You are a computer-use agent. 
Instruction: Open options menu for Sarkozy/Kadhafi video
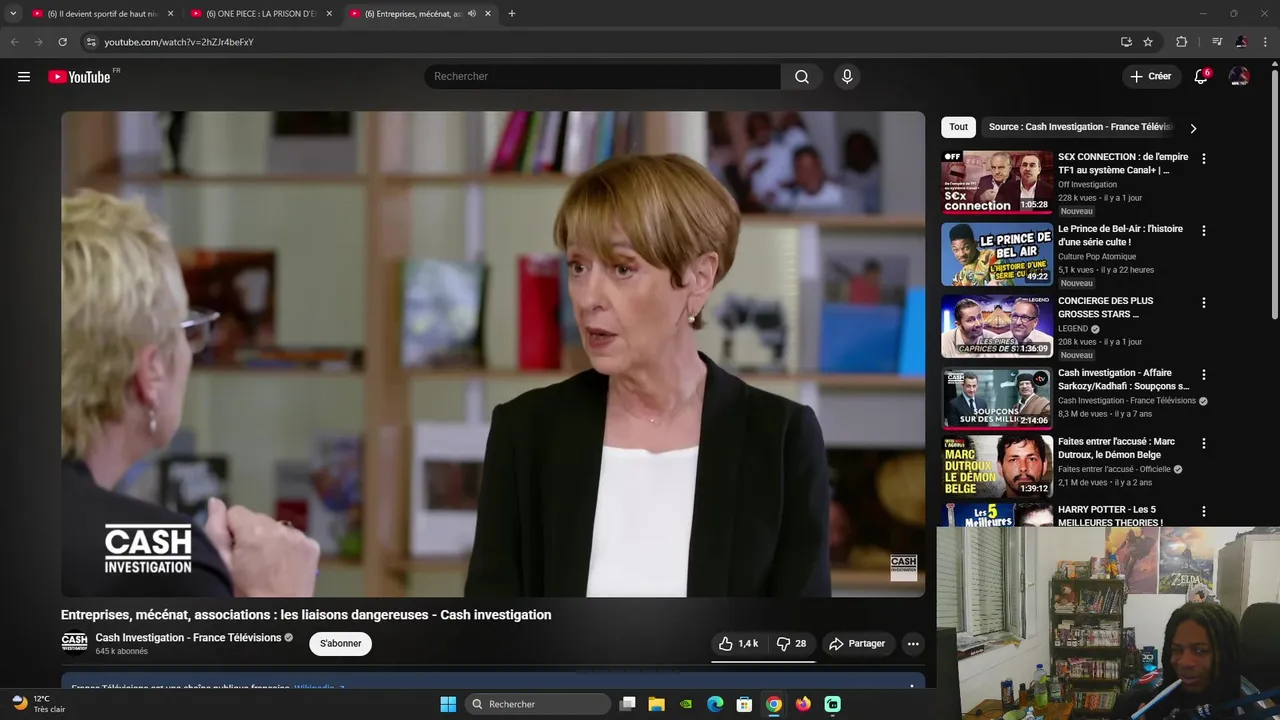click(x=1203, y=375)
